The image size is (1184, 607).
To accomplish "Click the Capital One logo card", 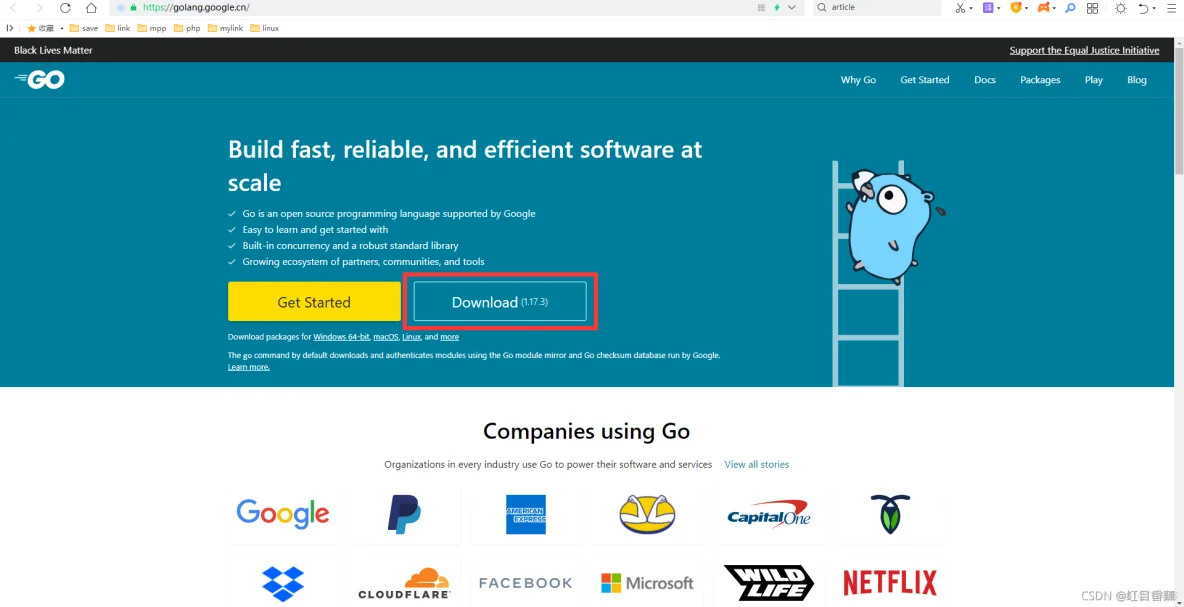I will 769,515.
